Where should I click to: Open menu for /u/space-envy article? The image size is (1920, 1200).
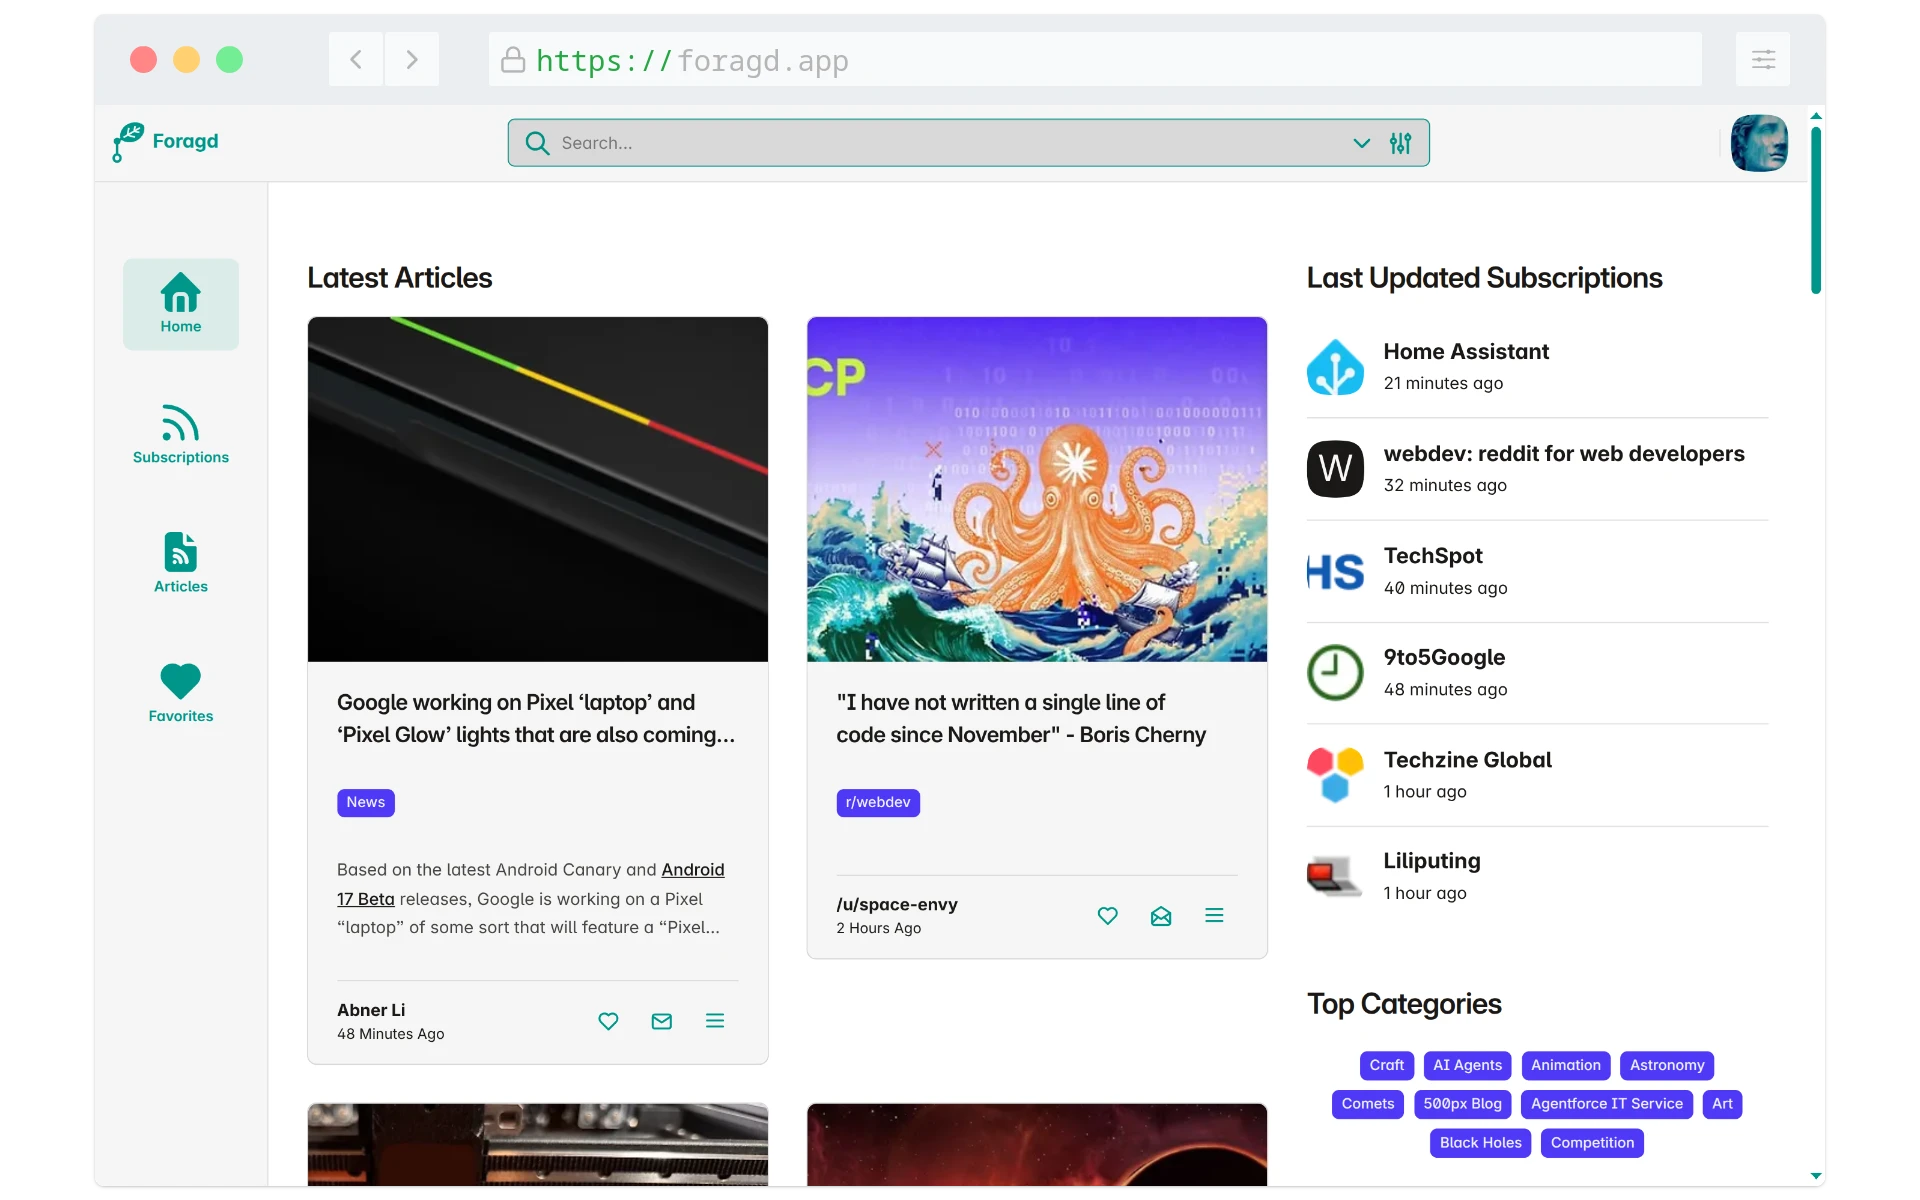[1214, 916]
